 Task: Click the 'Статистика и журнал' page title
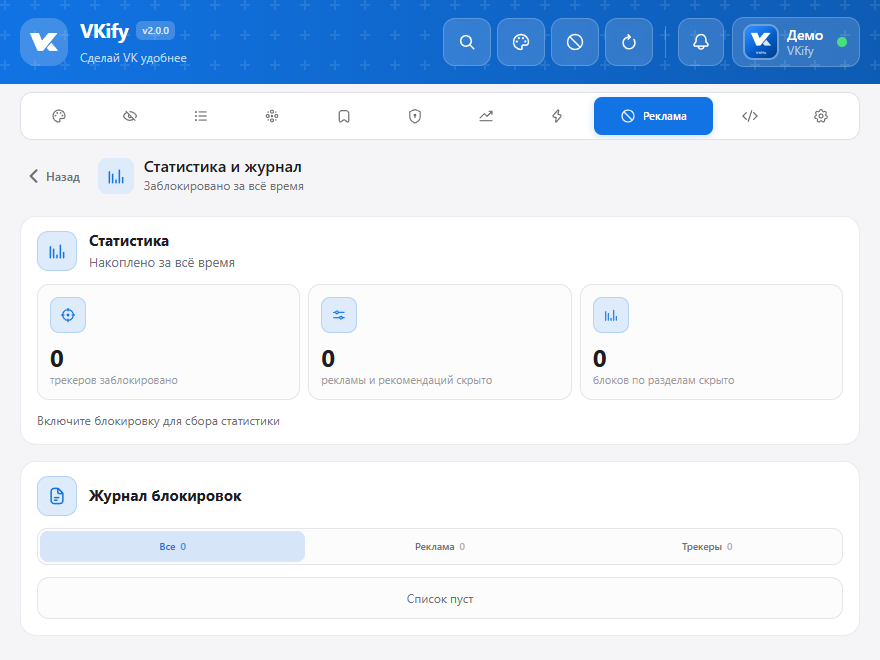click(223, 167)
